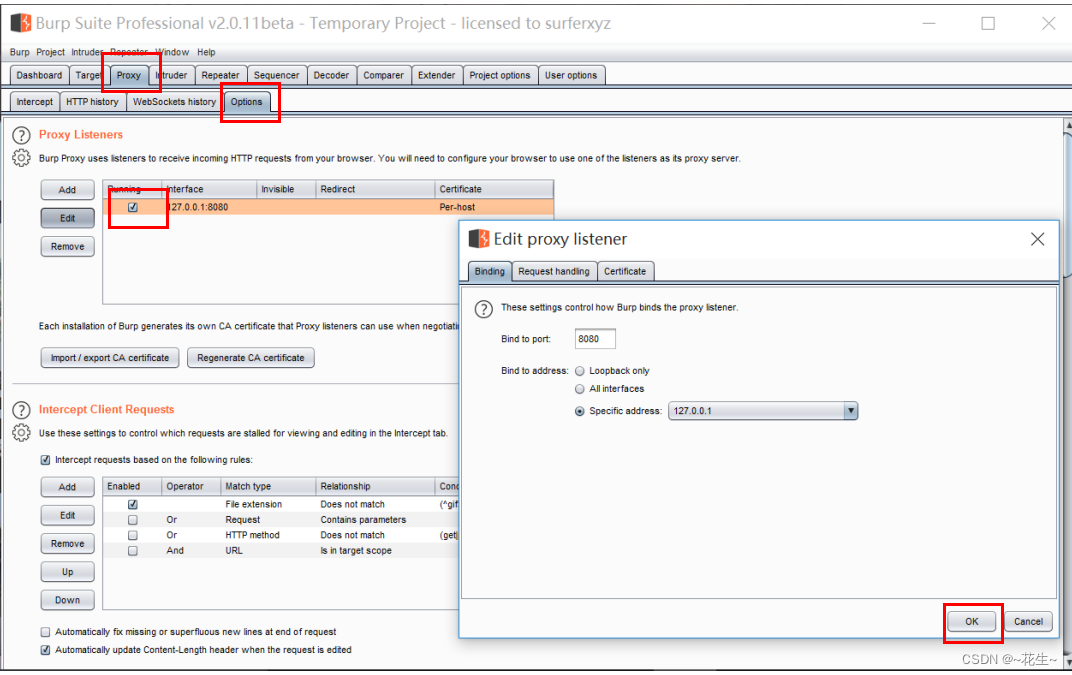The width and height of the screenshot is (1072, 675).
Task: Open the Intercept sub-tab
Action: click(35, 102)
